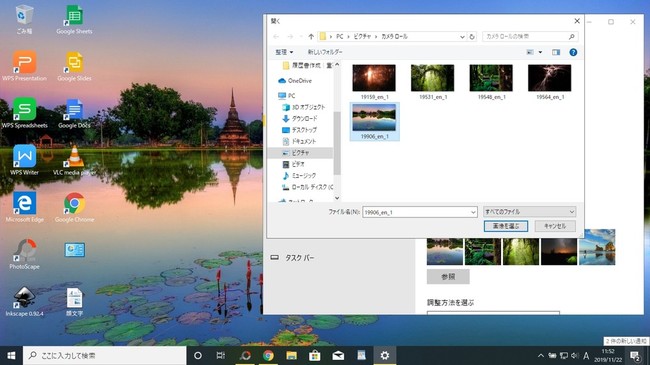The image size is (650, 365).
Task: Open Google Chrome desktop shortcut
Action: click(75, 207)
